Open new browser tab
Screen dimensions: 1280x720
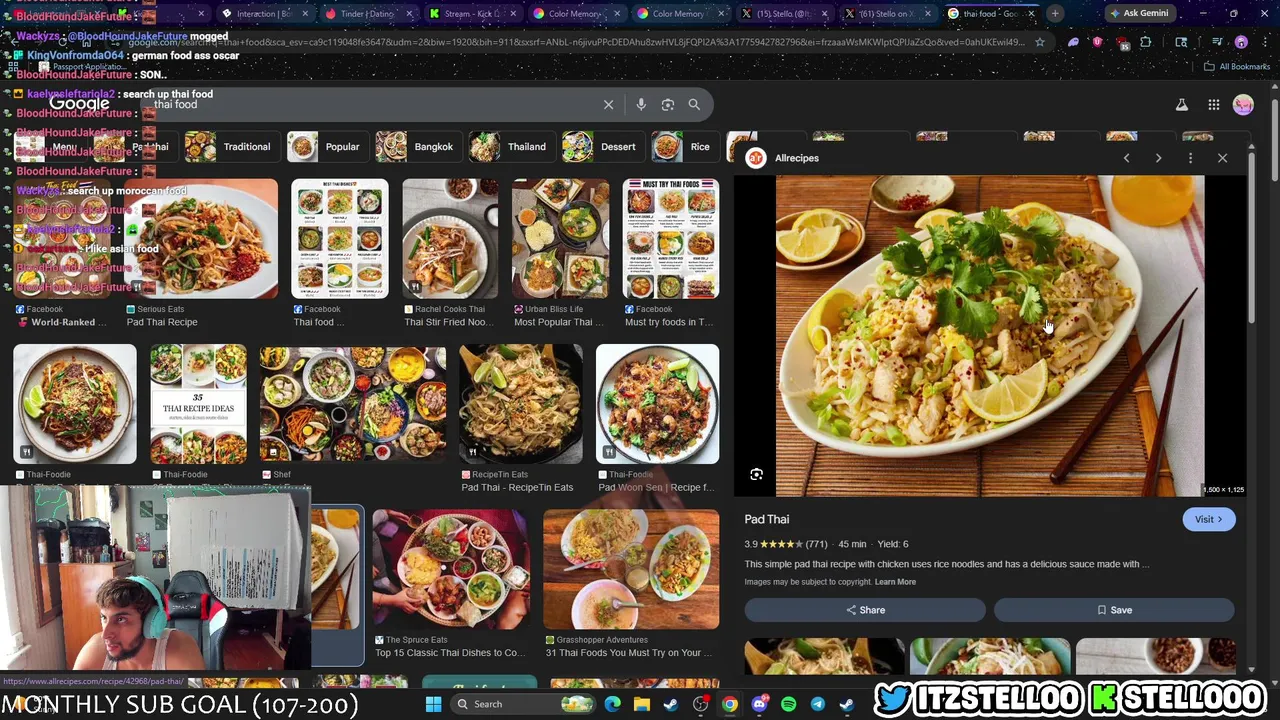[1055, 14]
